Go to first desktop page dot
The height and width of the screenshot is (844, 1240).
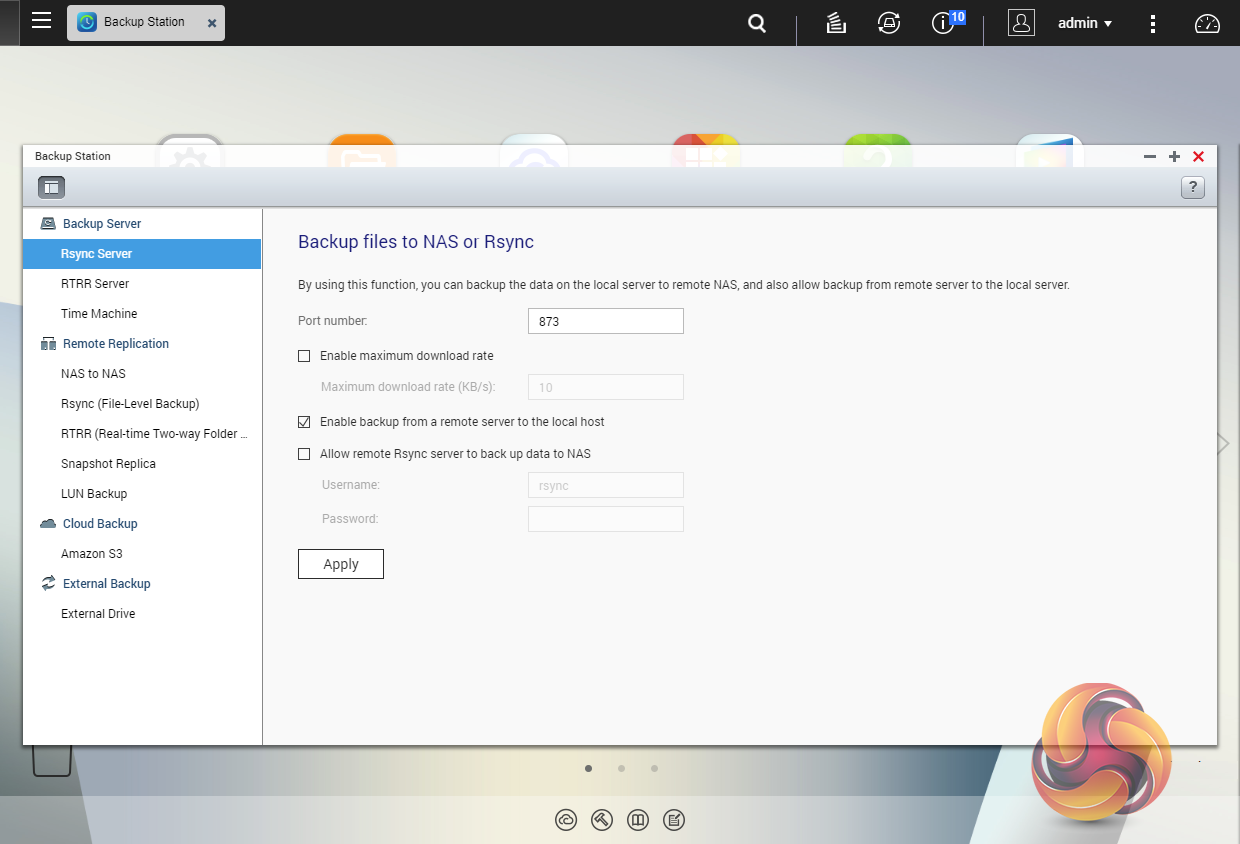[588, 768]
